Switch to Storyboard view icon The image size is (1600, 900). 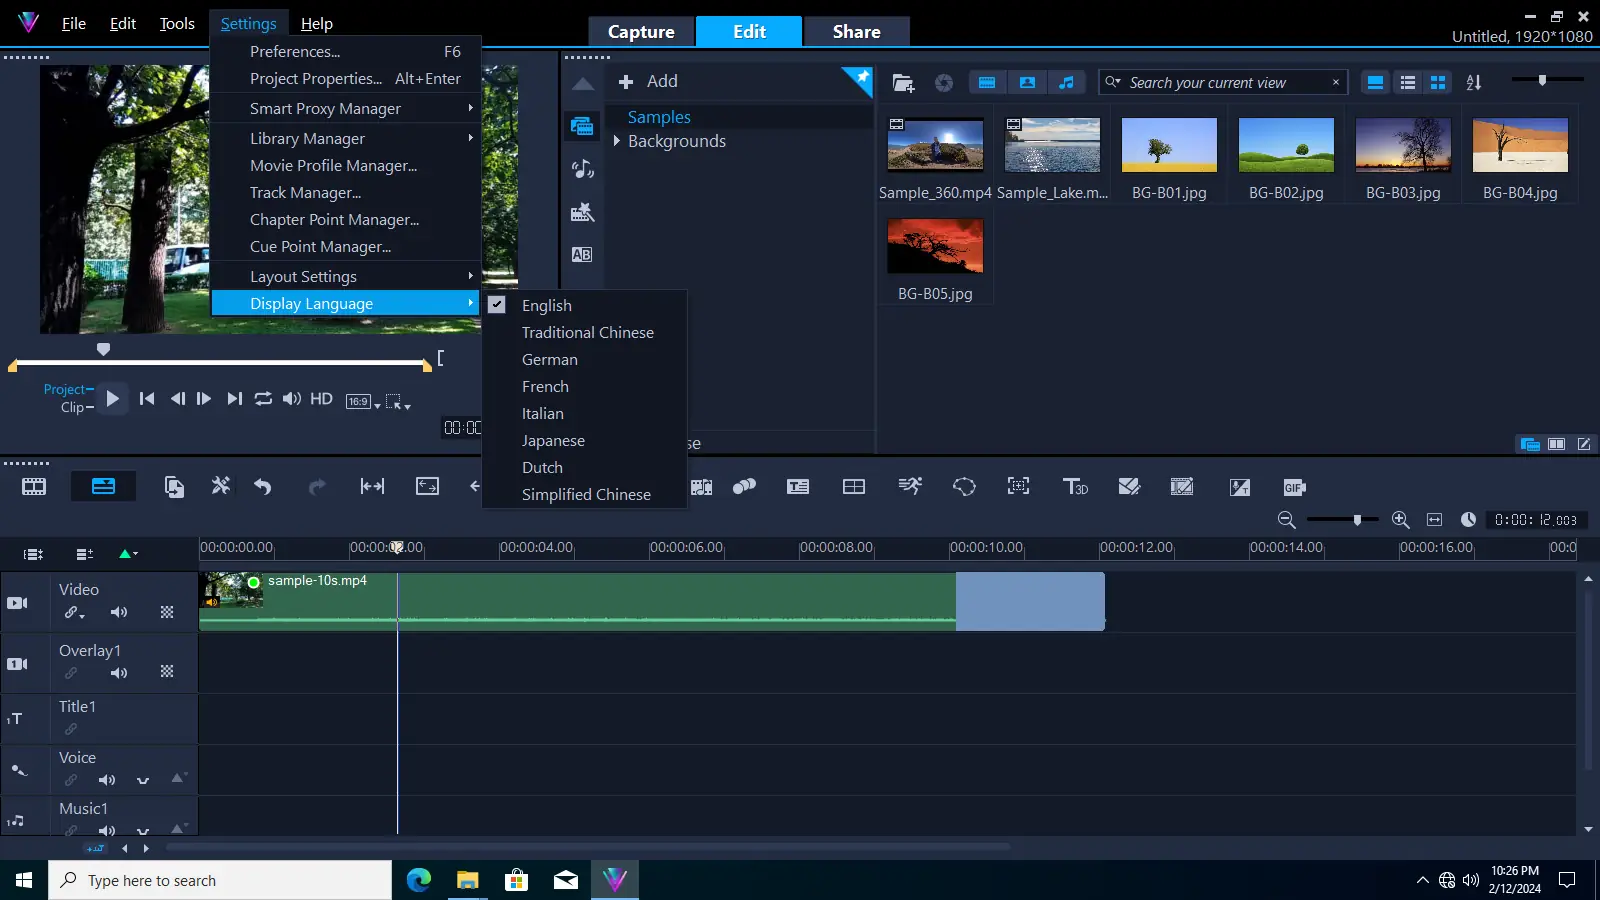(x=34, y=487)
